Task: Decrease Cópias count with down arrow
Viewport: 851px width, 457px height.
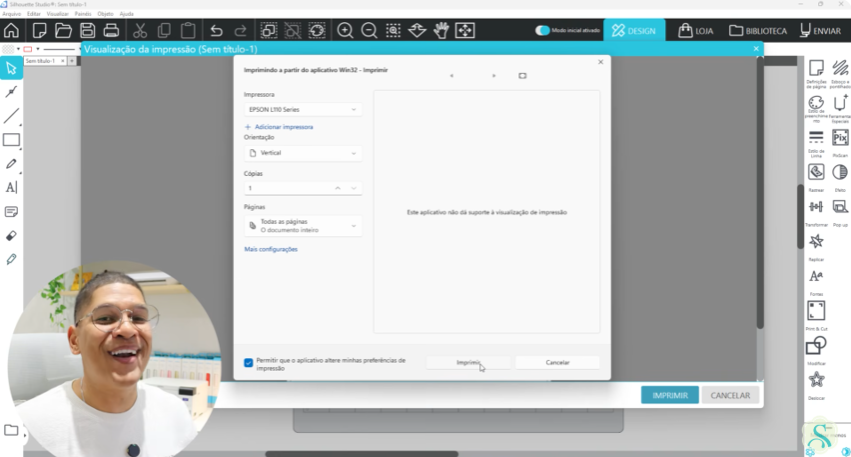Action: point(354,188)
